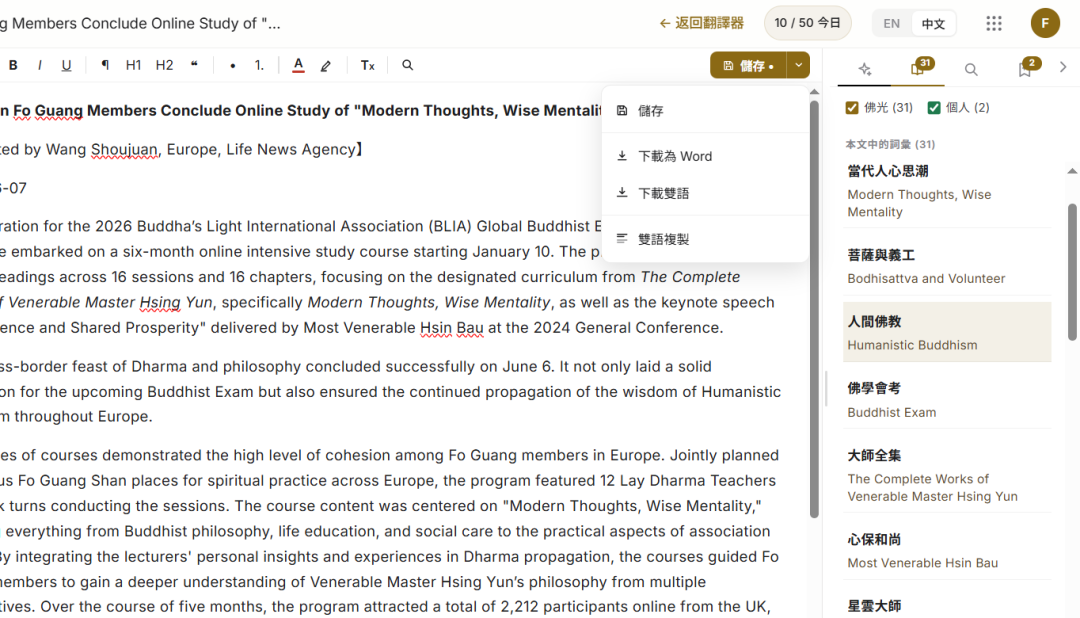1080x618 pixels.
Task: Choose 儲存 from the dropdown menu
Action: (705, 111)
